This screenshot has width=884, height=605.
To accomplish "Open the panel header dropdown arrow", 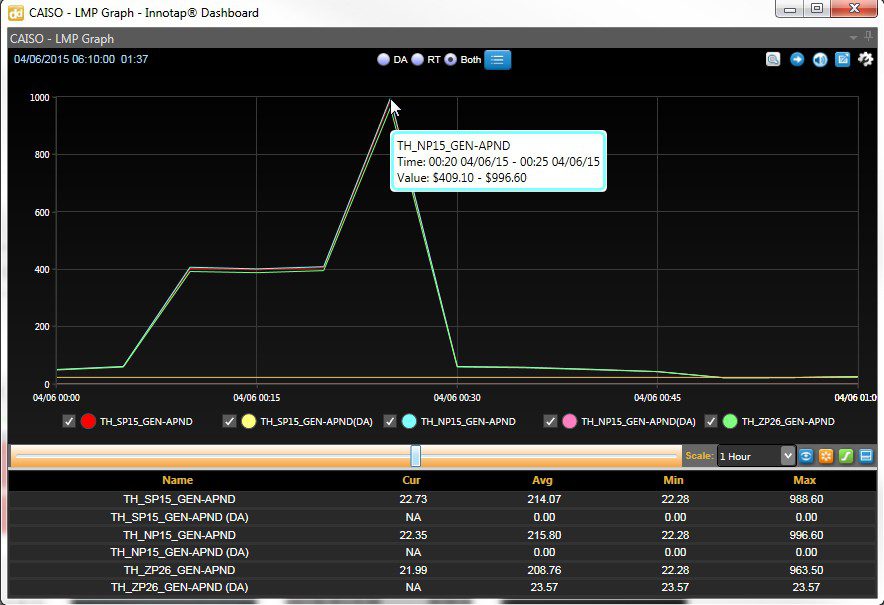I will (x=854, y=38).
